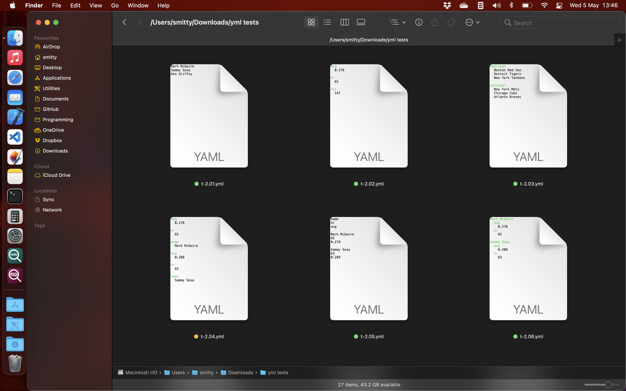Open the Go menu
The image size is (626, 391).
tap(115, 5)
